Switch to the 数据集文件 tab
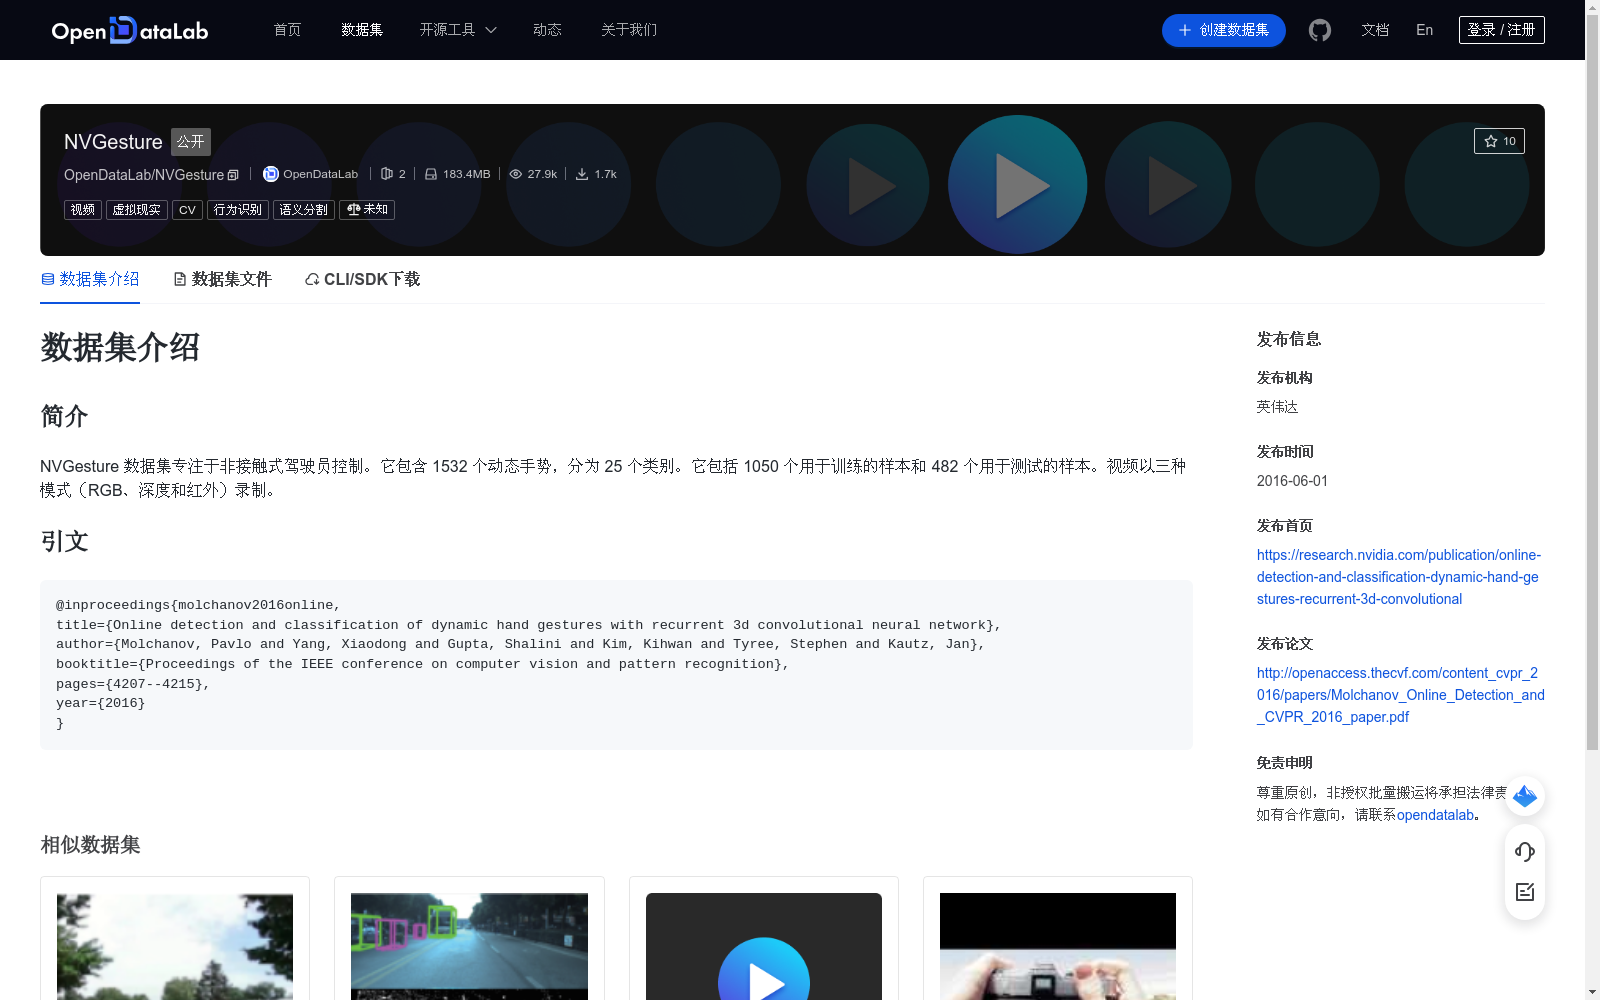The image size is (1600, 1000). pos(222,279)
